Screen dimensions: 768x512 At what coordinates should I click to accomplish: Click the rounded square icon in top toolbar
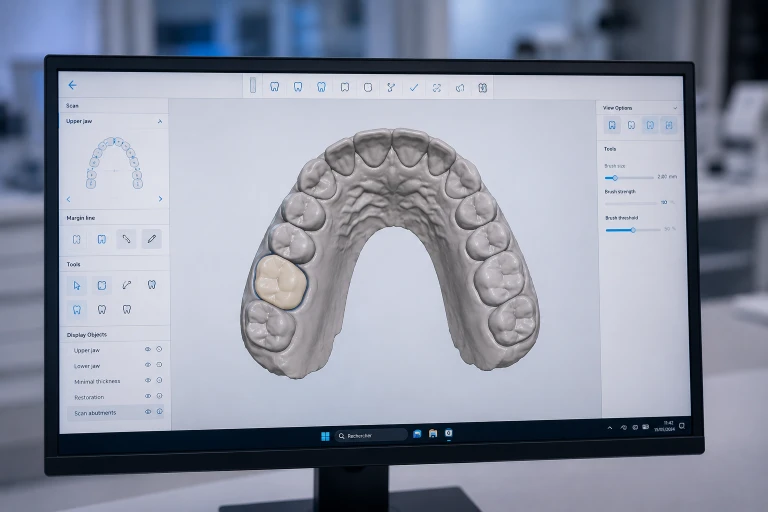368,88
